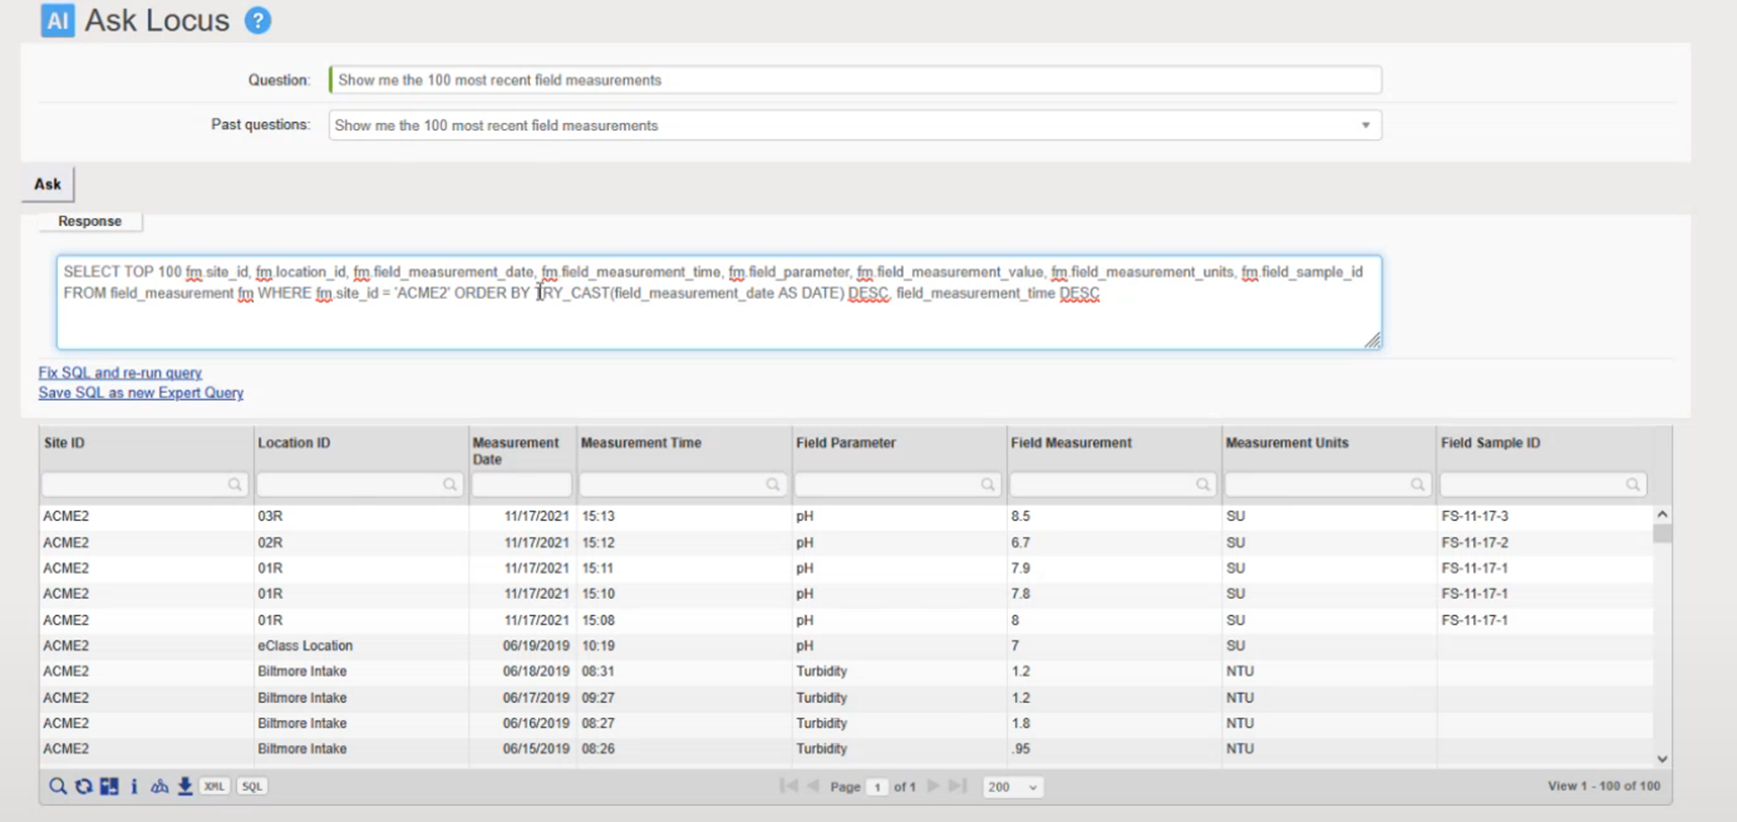1737x822 pixels.
Task: Click search icon in Field Sample ID filter
Action: (x=1632, y=484)
